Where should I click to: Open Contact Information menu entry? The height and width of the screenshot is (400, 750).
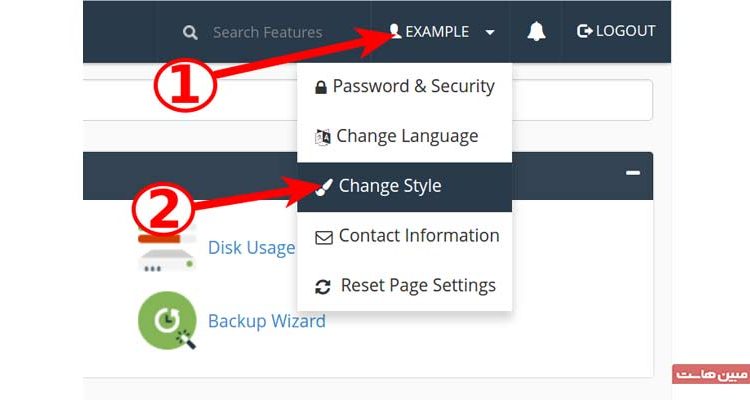(x=419, y=236)
